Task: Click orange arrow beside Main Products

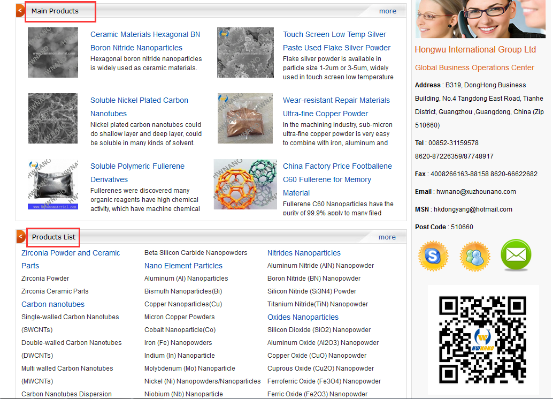Action: point(20,11)
